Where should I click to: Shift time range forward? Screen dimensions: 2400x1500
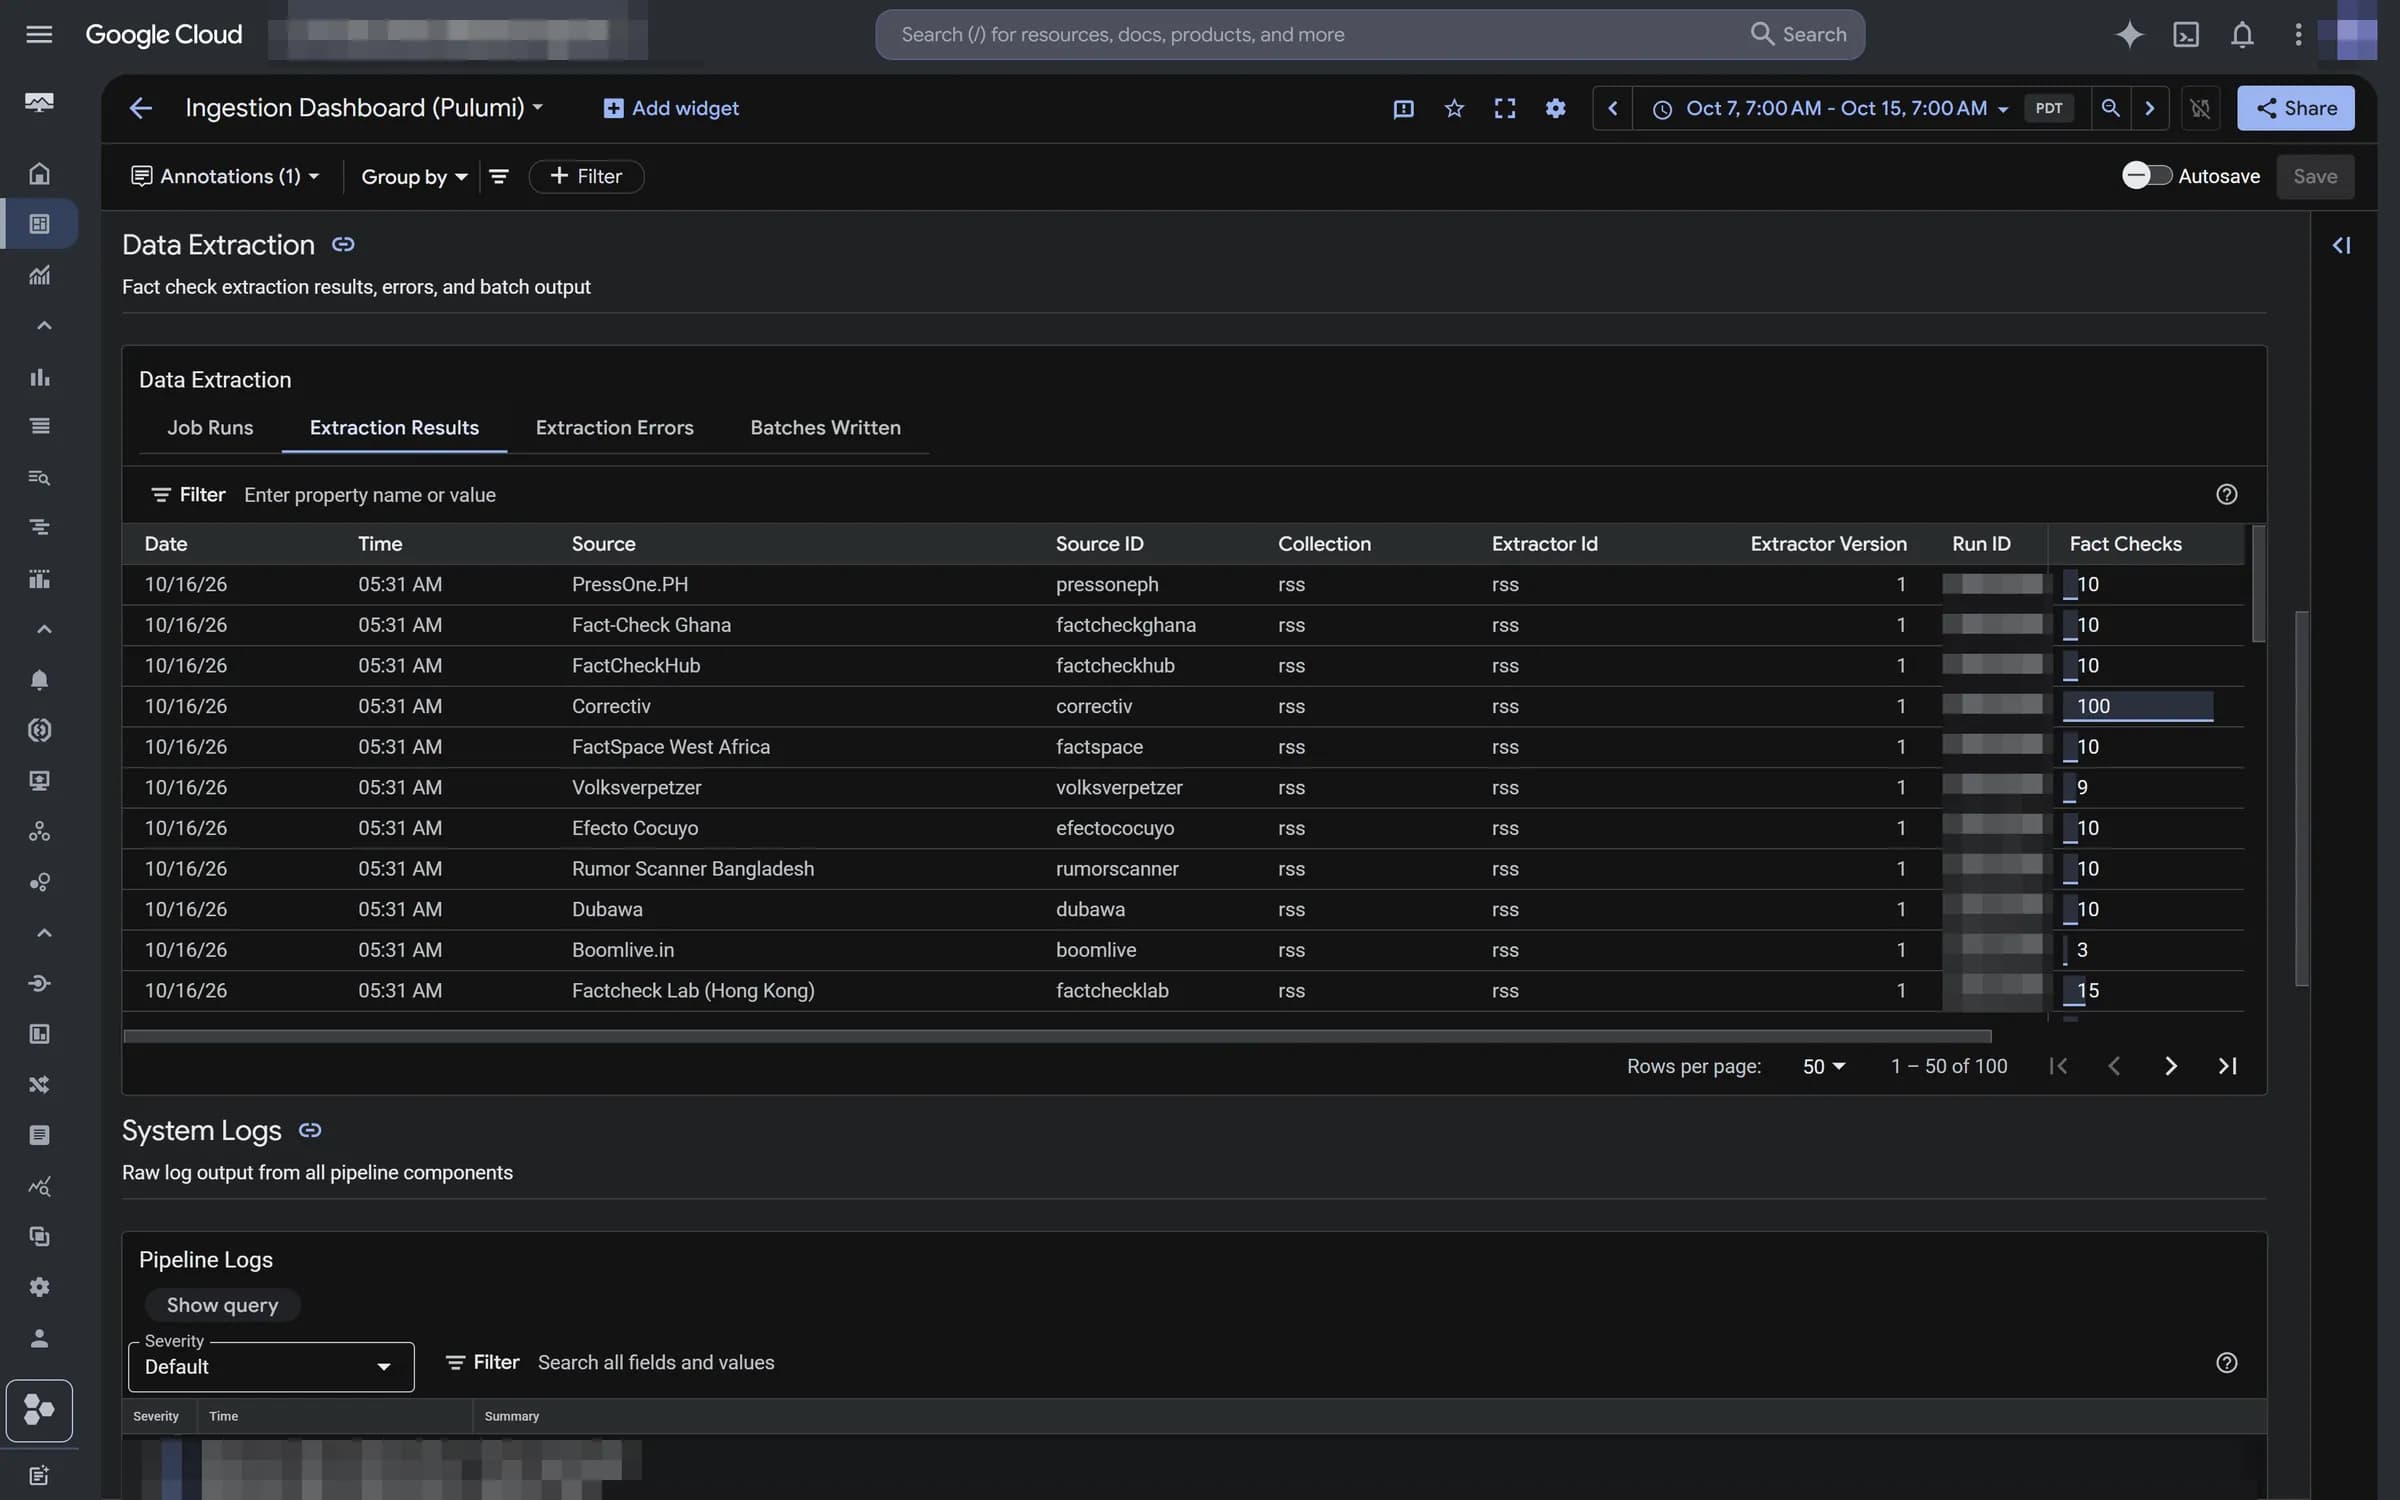(x=2149, y=108)
